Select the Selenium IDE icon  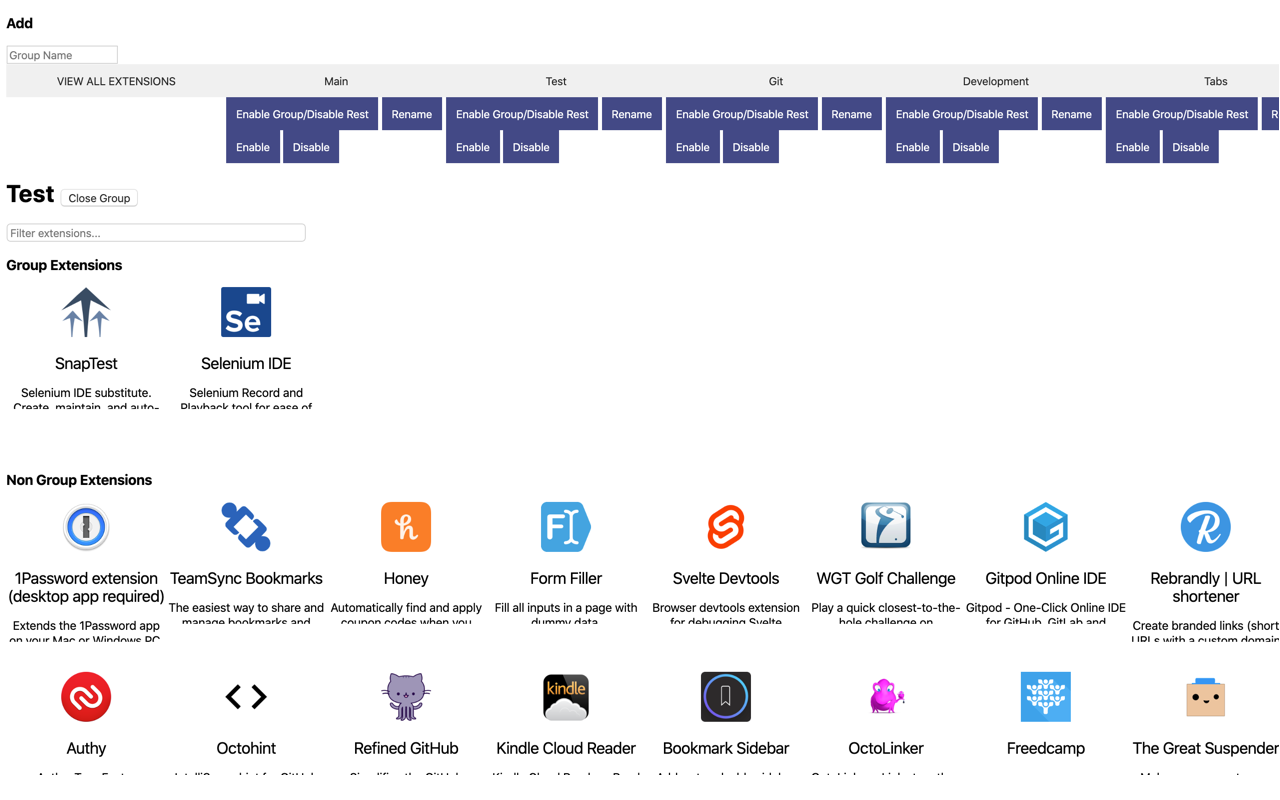246,312
